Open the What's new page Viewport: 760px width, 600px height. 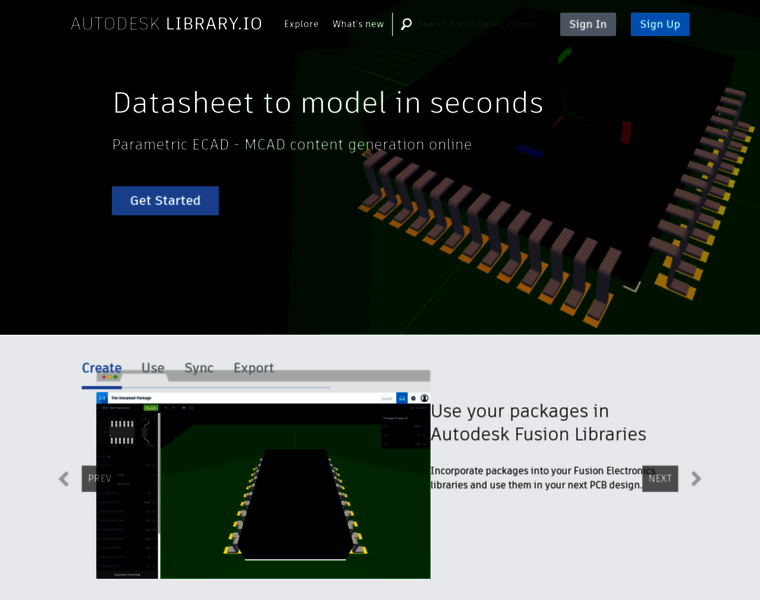click(358, 24)
